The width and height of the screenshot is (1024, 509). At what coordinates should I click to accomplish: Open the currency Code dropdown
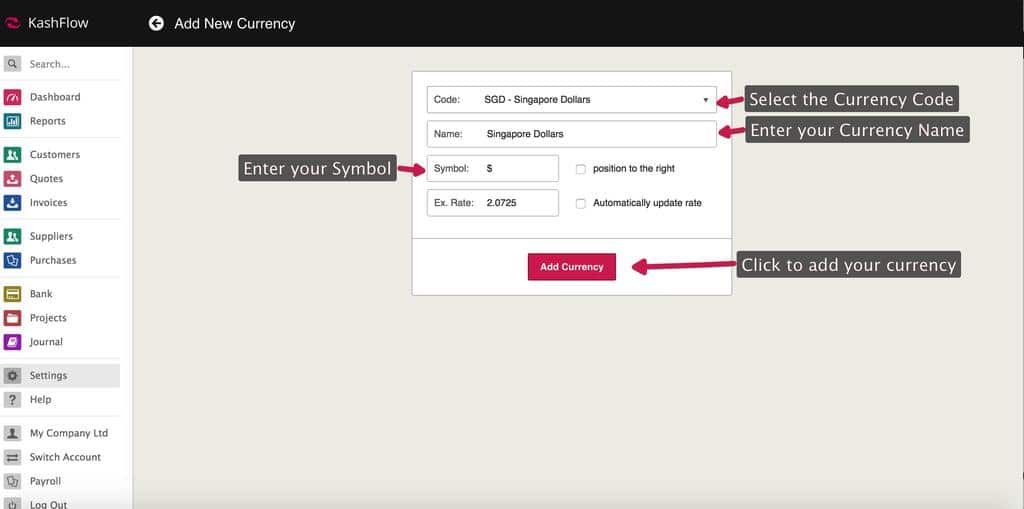(x=571, y=100)
